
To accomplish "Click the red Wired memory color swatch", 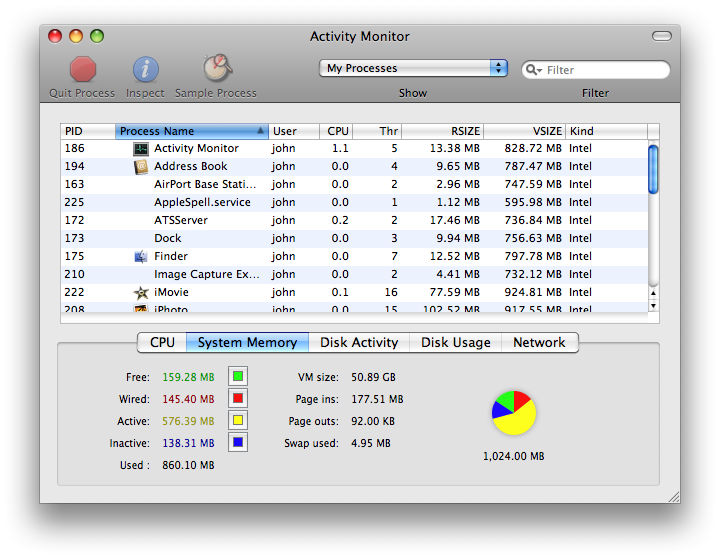I will point(238,398).
